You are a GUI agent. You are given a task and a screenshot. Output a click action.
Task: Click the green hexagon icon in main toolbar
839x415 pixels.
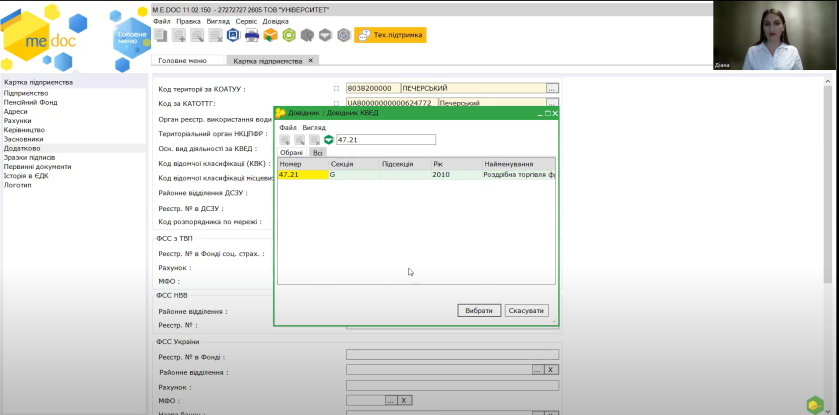point(288,35)
